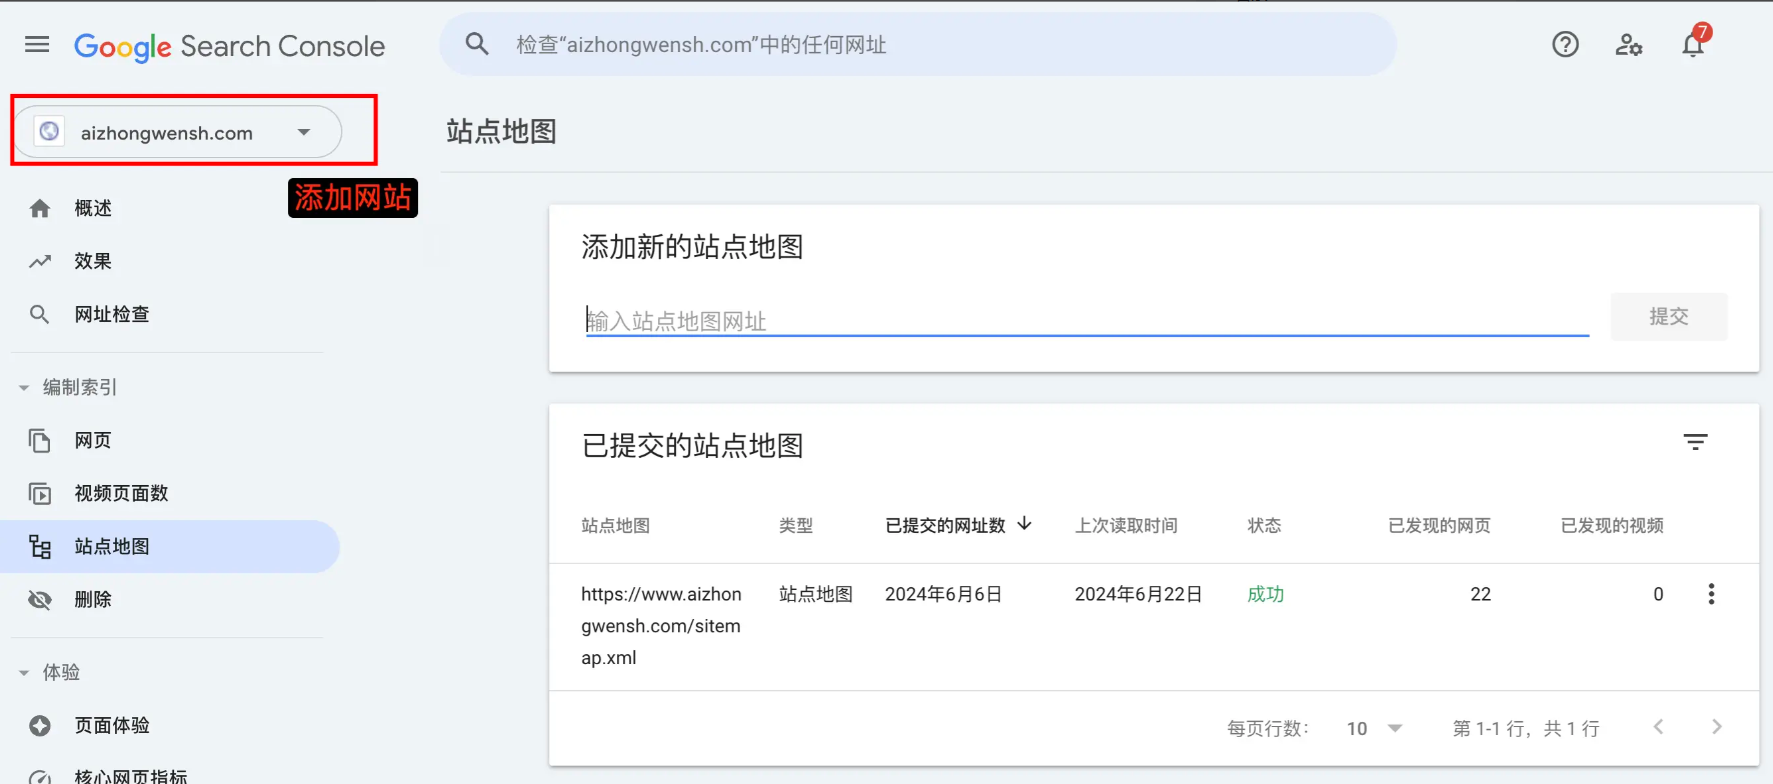The width and height of the screenshot is (1773, 784).
Task: Open users and permissions settings icon
Action: 1629,44
